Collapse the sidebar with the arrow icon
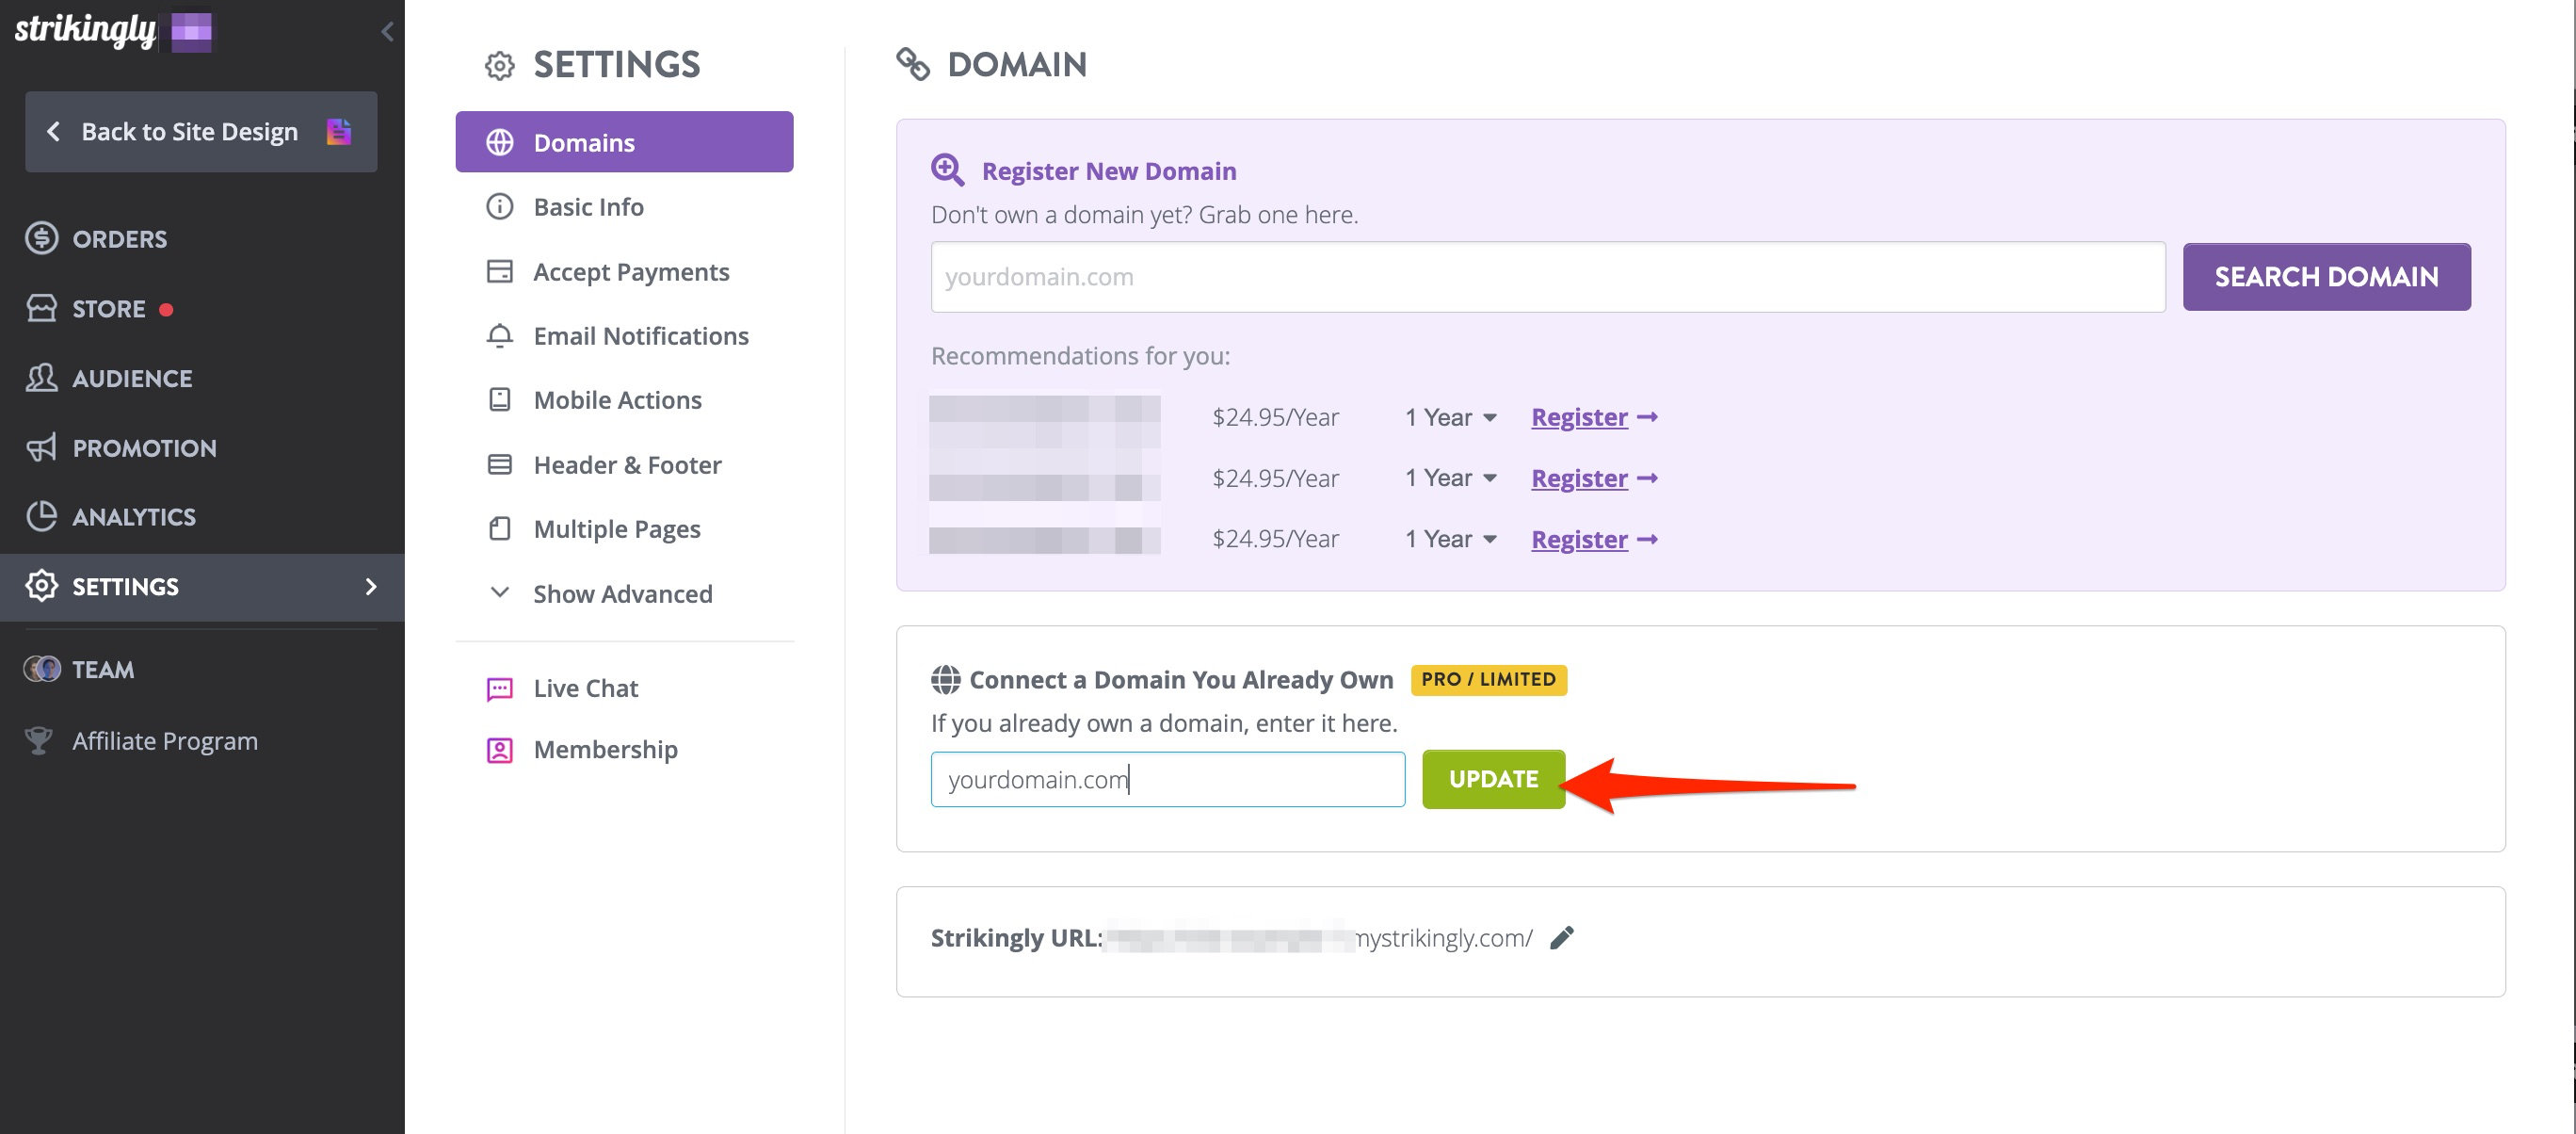The height and width of the screenshot is (1134, 2576). pyautogui.click(x=387, y=32)
